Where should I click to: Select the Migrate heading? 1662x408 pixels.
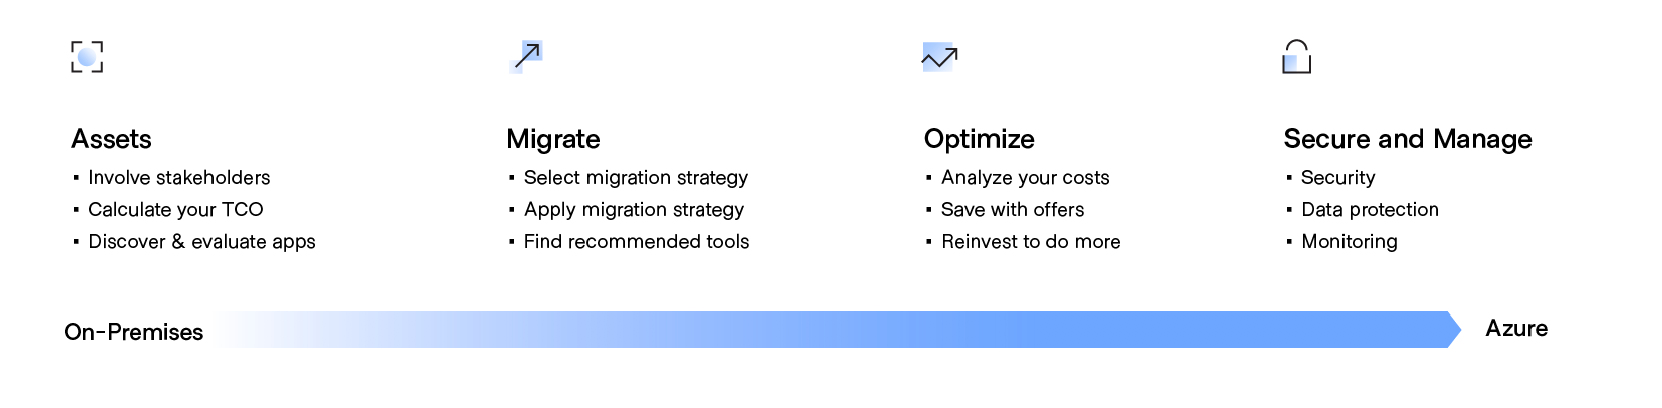tap(553, 139)
